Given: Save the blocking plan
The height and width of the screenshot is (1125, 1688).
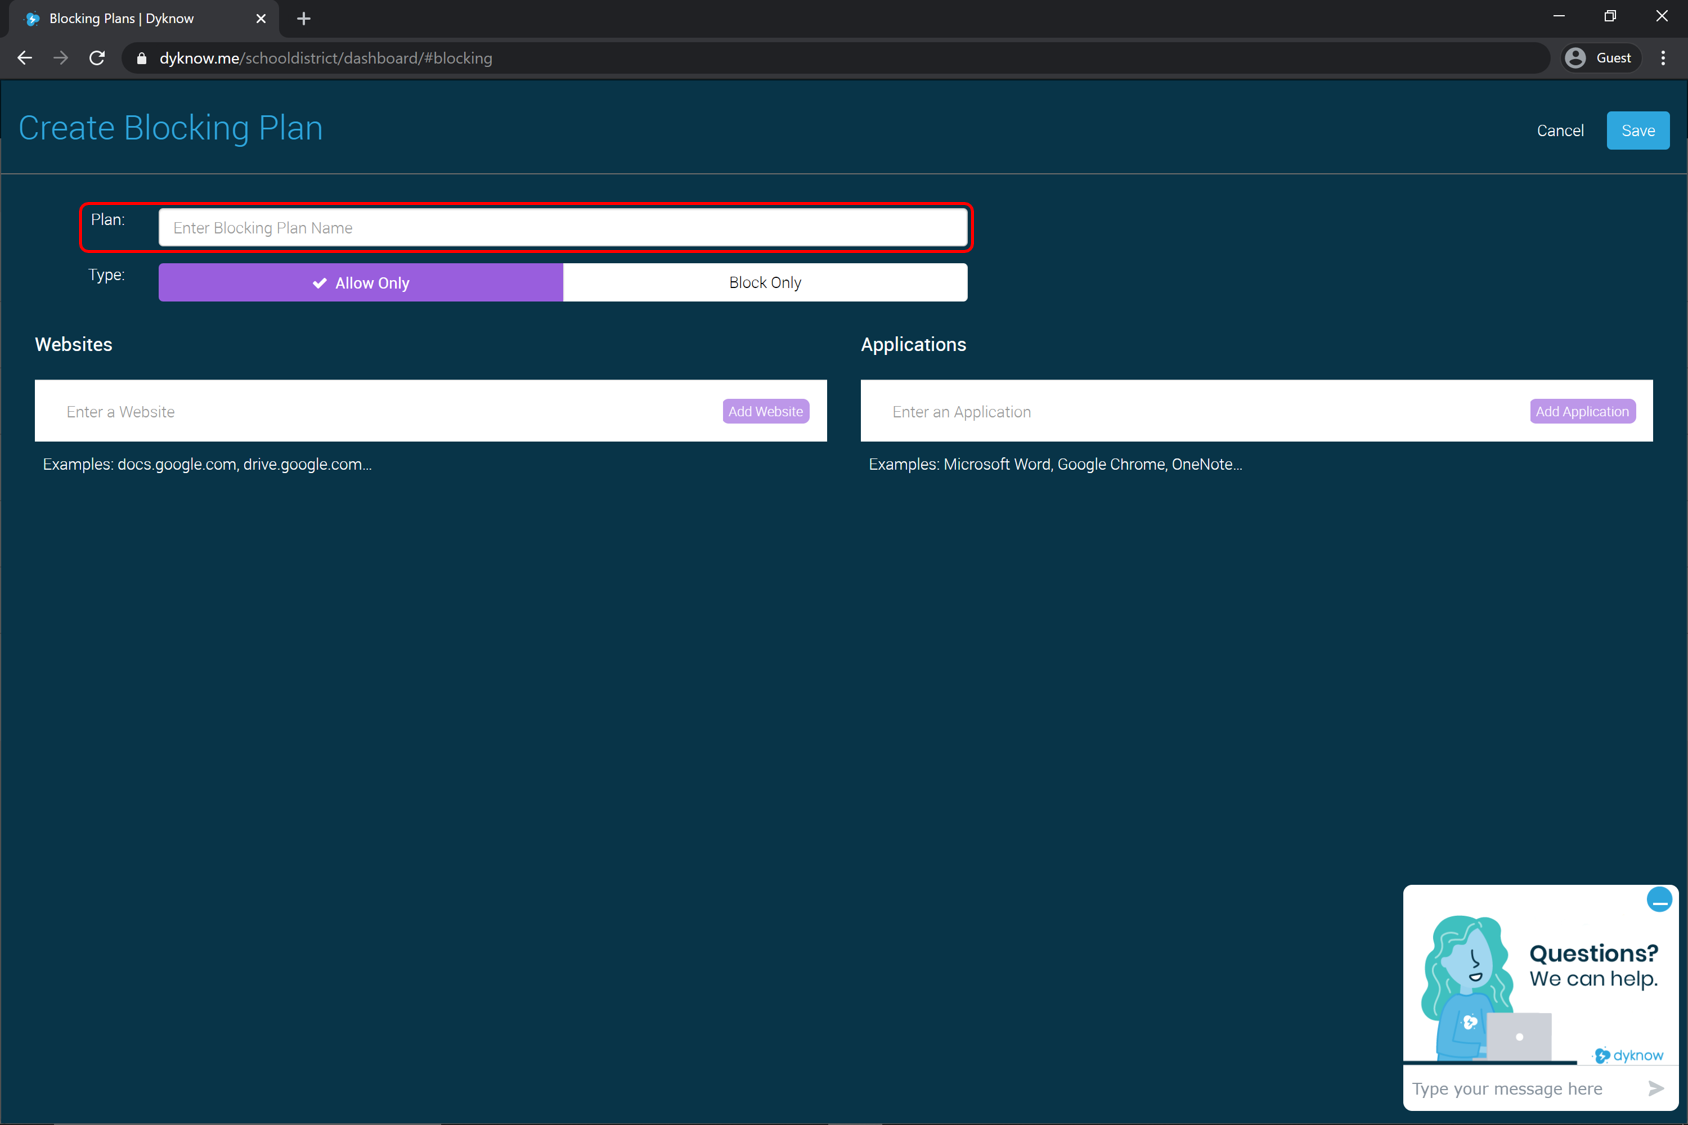Looking at the screenshot, I should coord(1638,131).
